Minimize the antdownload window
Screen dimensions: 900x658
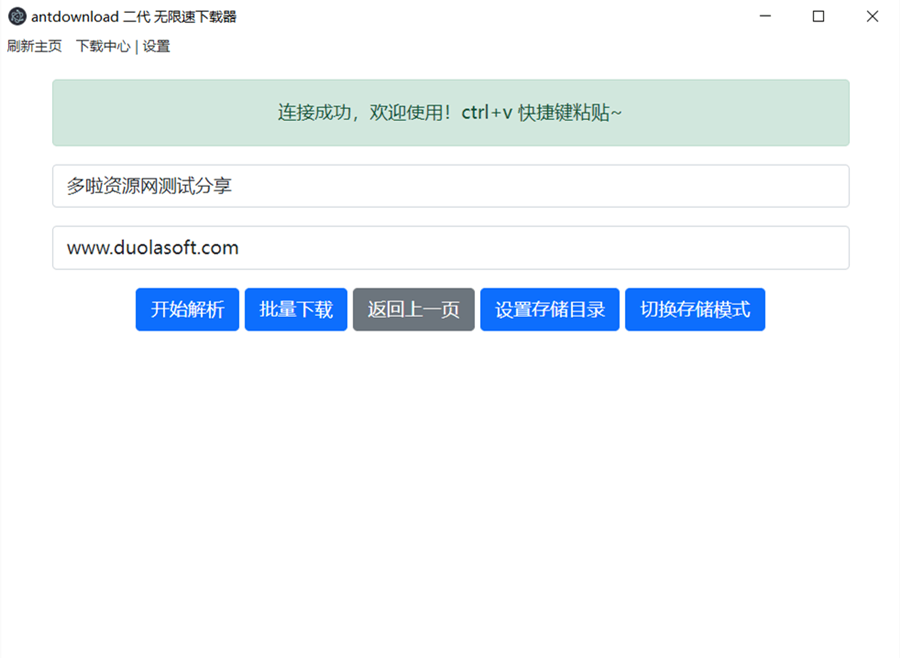765,16
